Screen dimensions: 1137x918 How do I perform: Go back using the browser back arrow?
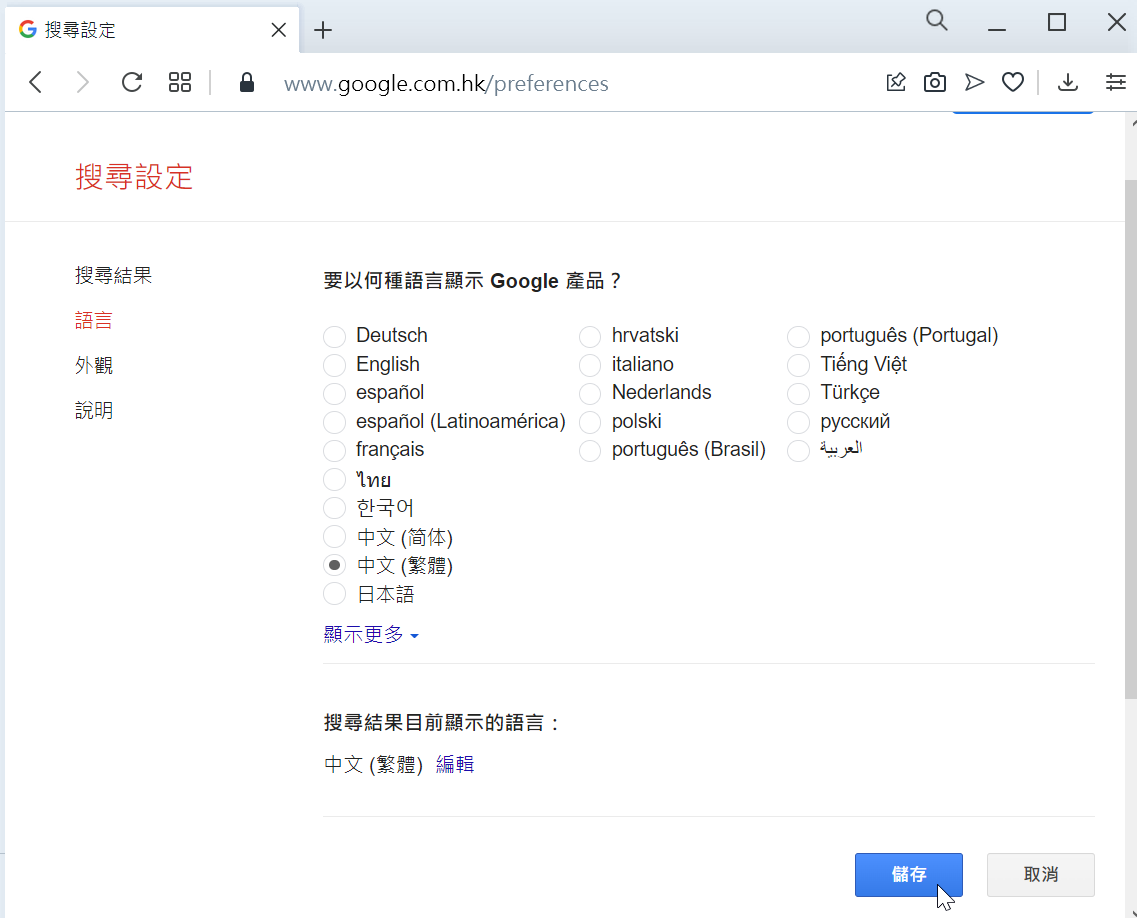(36, 83)
